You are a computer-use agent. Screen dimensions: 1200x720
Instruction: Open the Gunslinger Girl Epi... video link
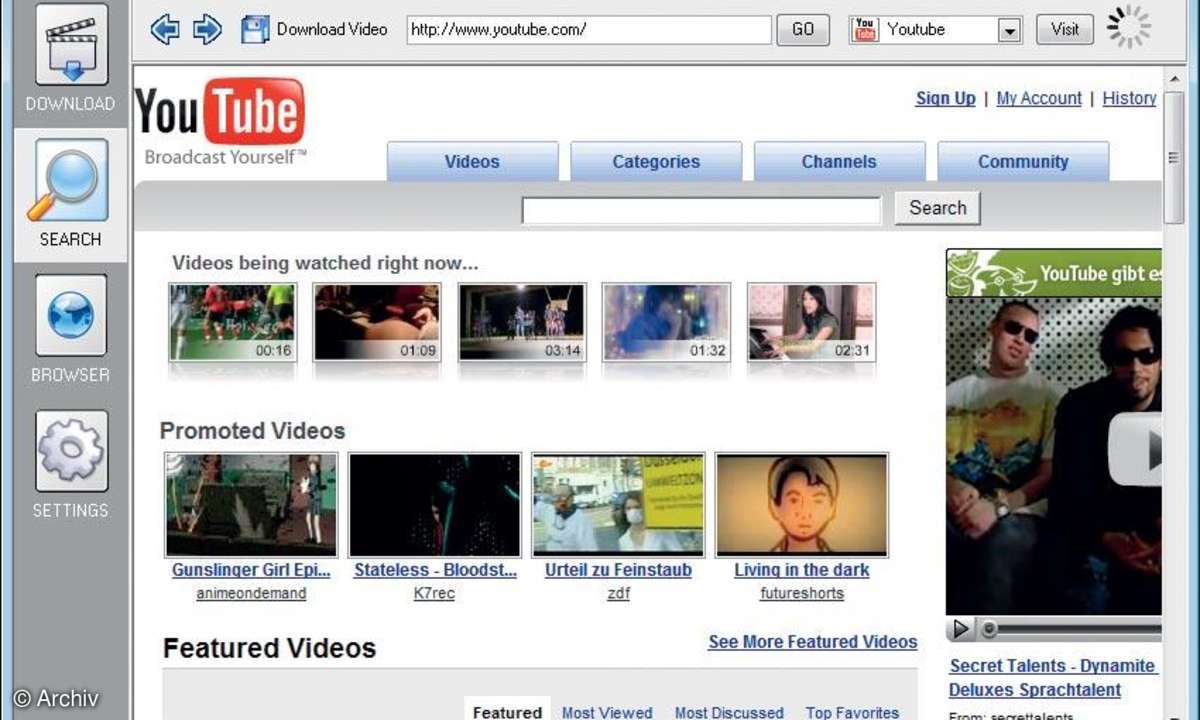[x=250, y=570]
